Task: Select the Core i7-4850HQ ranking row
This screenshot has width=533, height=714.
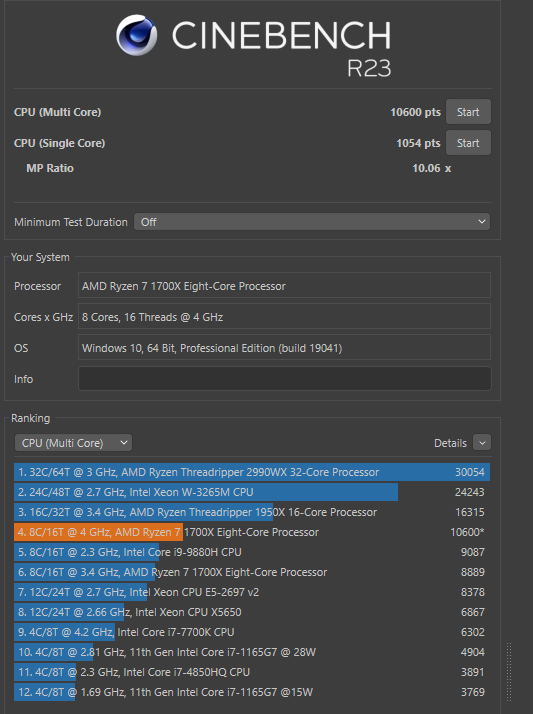Action: (252, 673)
